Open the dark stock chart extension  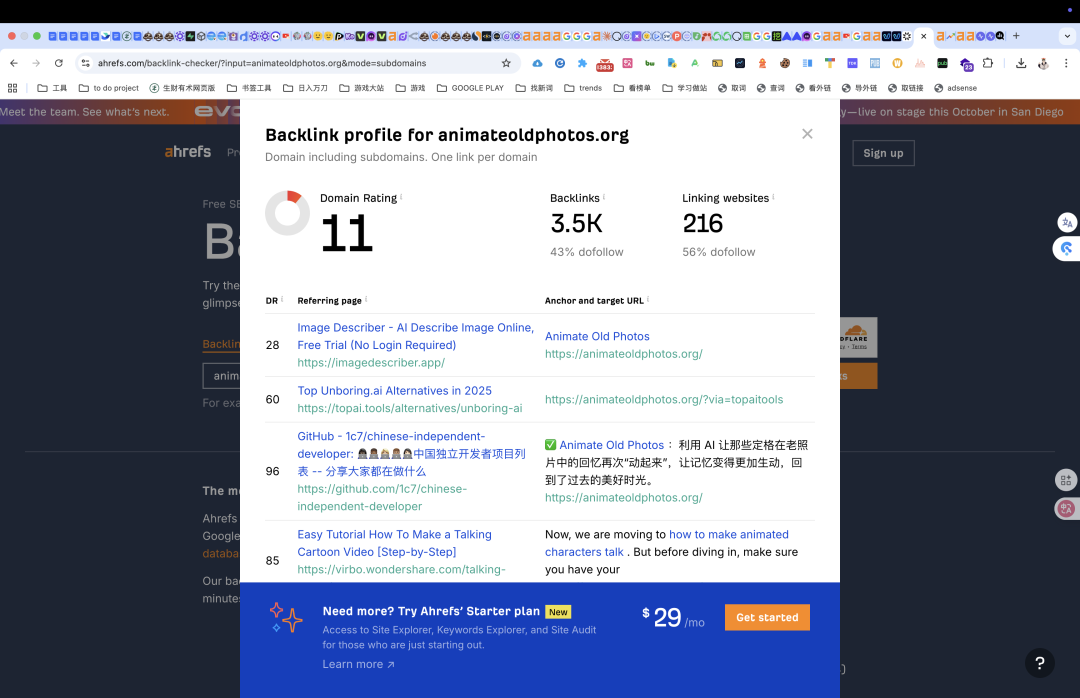coord(740,63)
